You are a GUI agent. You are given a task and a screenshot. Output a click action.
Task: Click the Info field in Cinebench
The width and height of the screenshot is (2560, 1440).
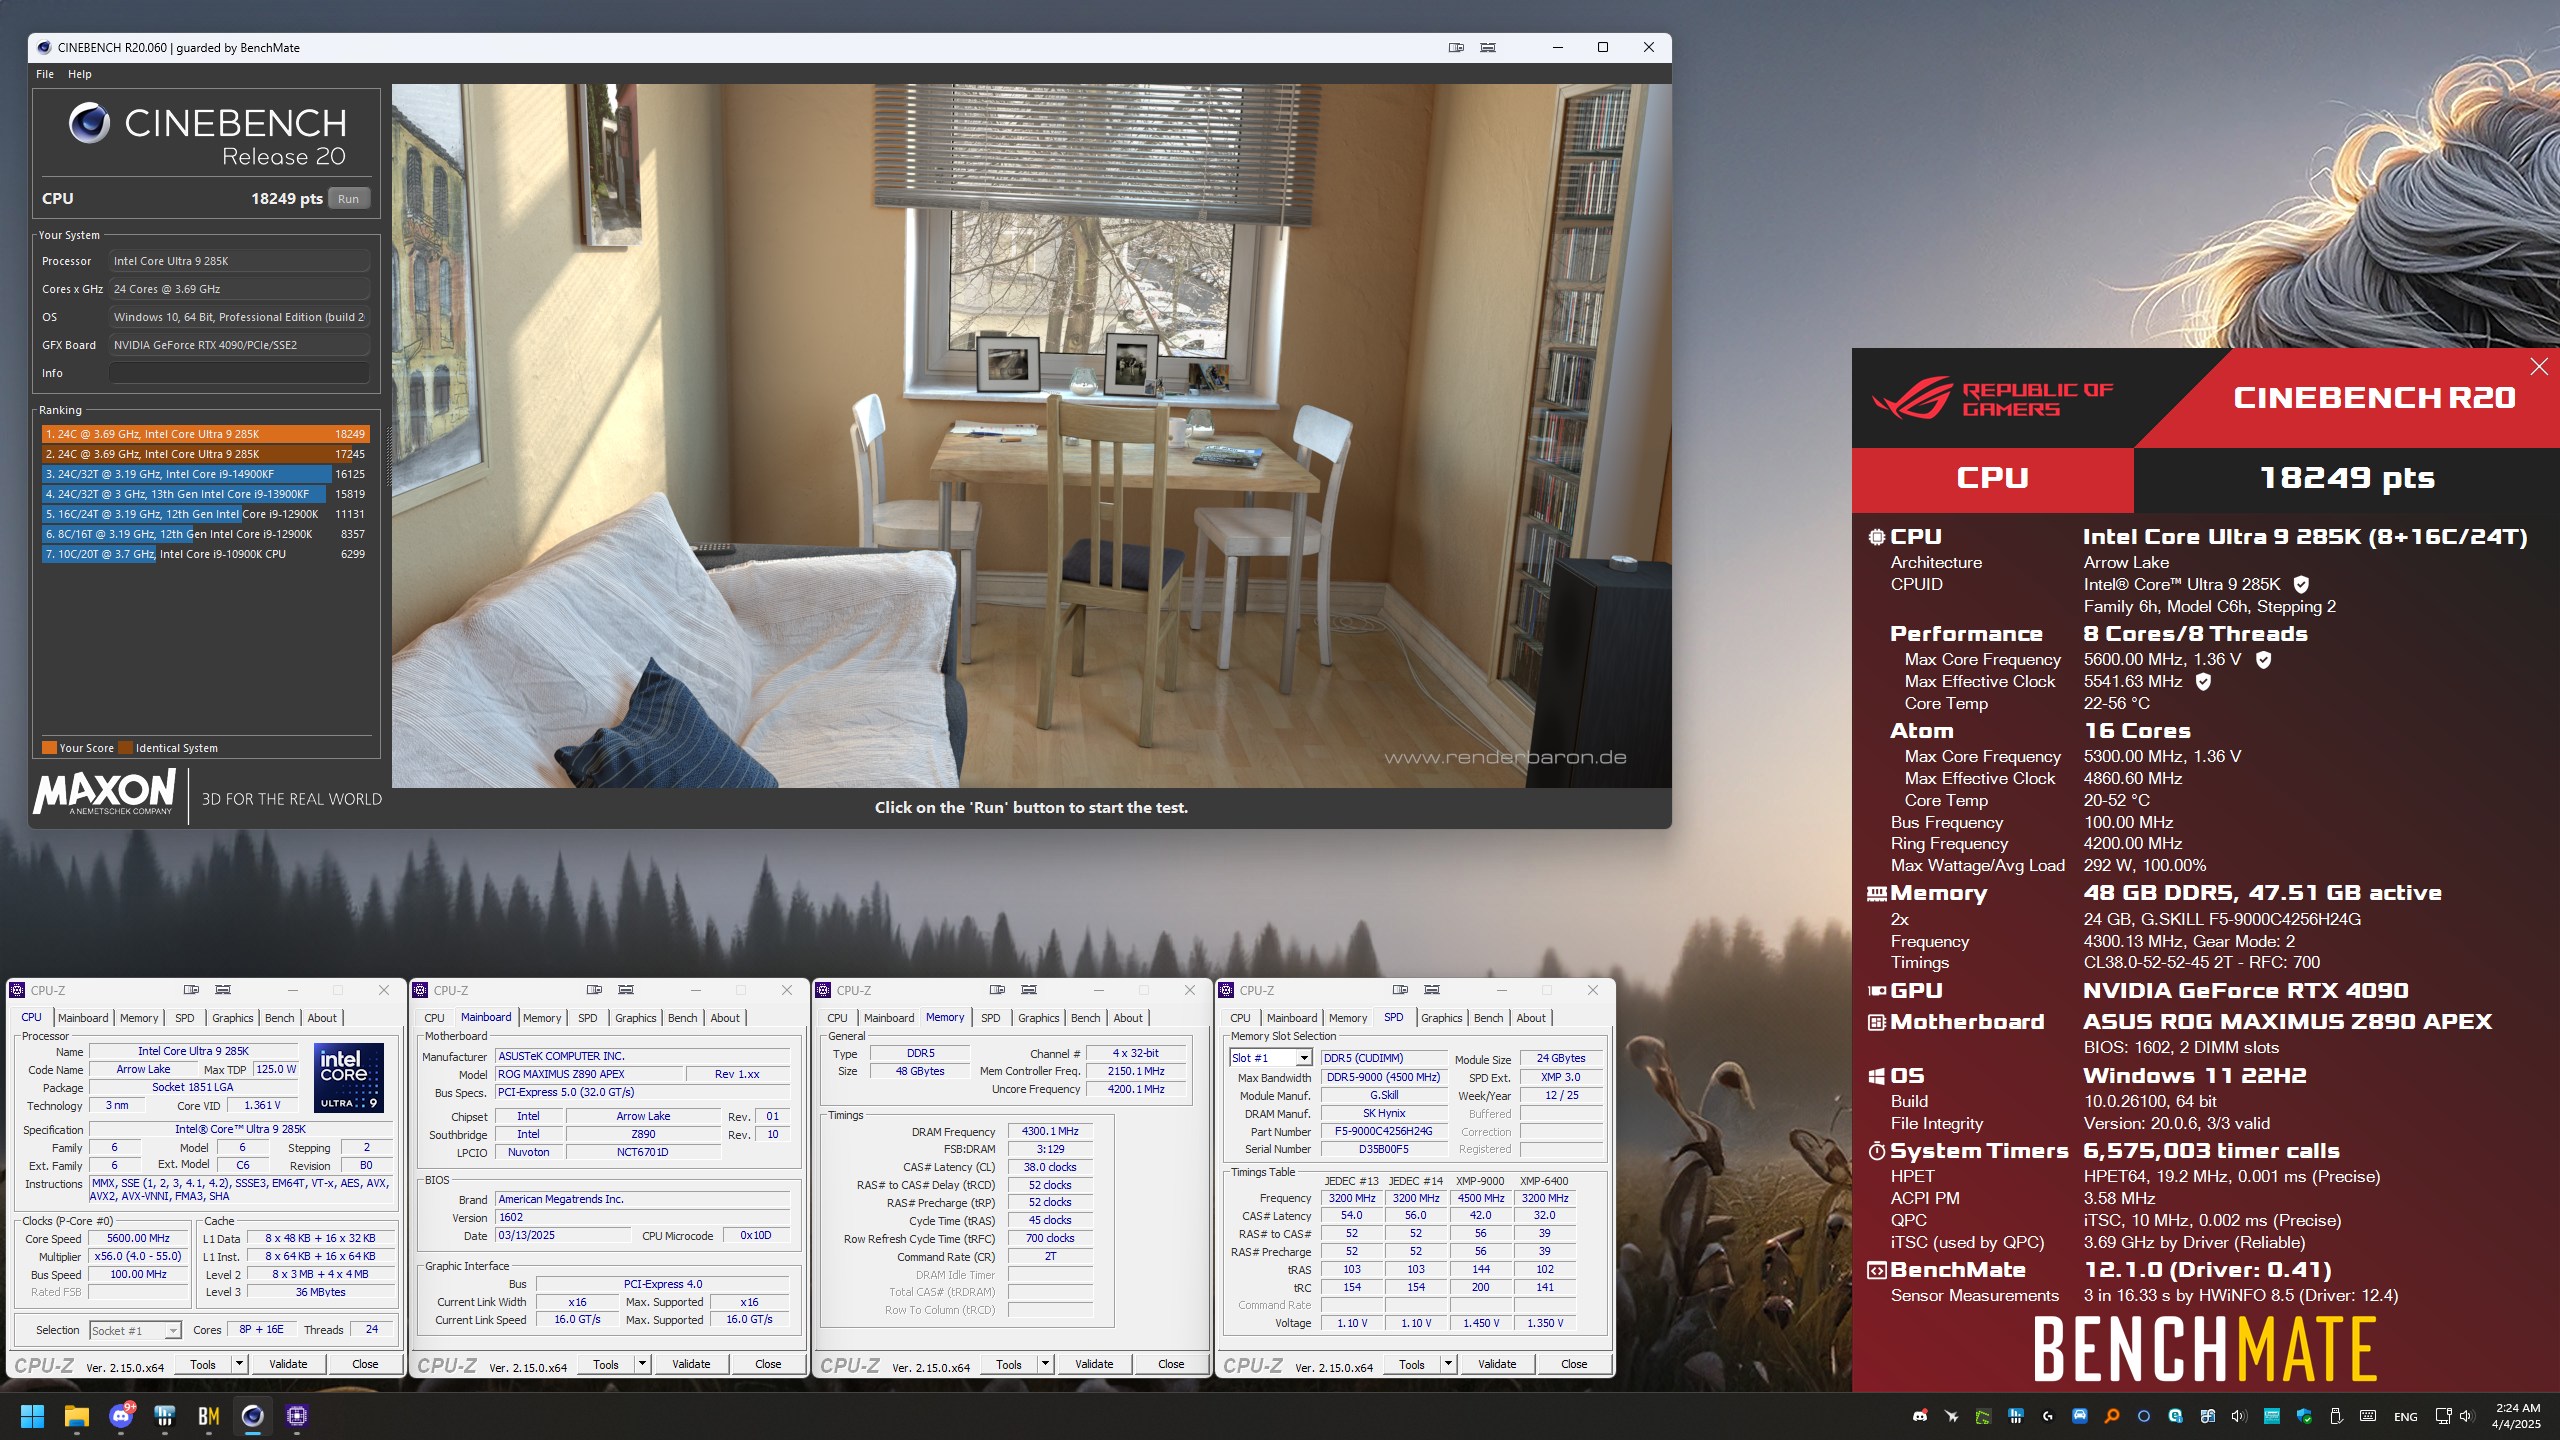tap(239, 373)
